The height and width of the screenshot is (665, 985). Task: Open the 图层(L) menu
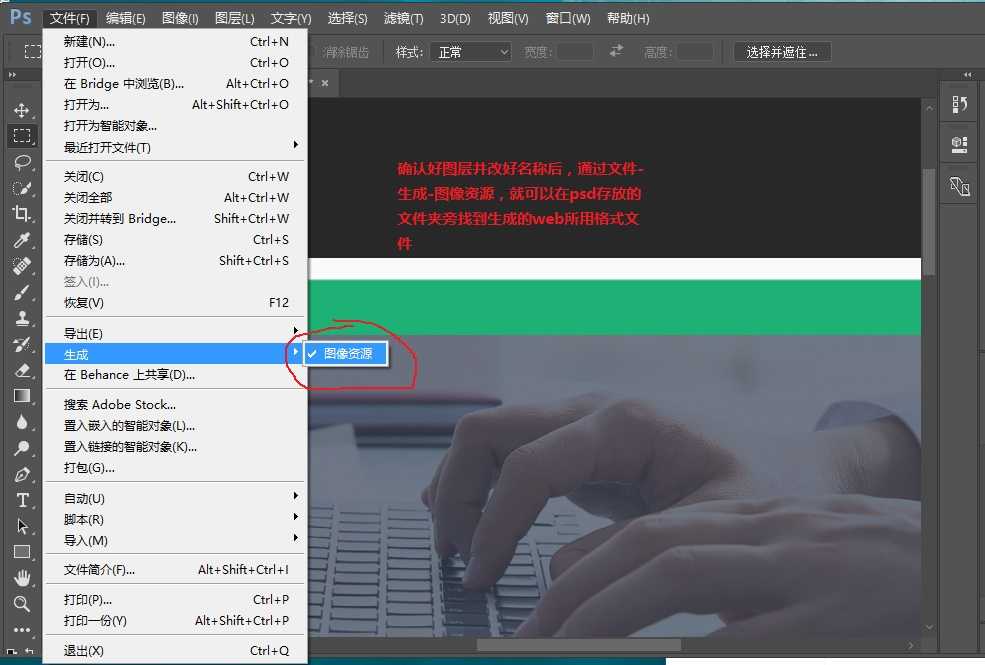(235, 18)
